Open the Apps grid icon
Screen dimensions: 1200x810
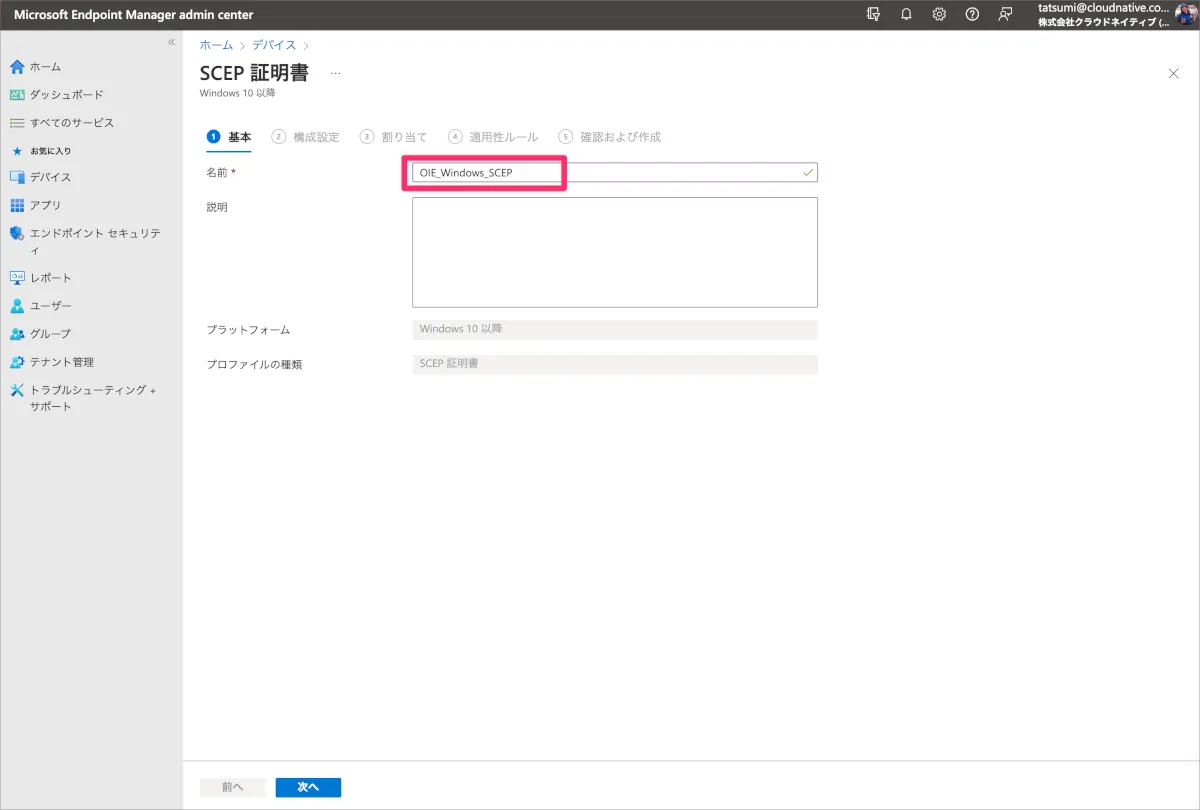pyautogui.click(x=16, y=205)
